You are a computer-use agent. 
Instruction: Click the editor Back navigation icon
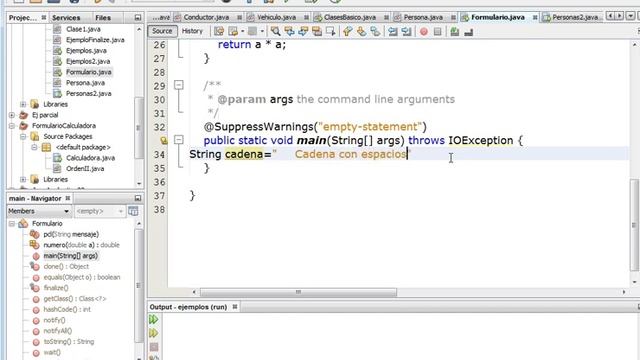click(x=233, y=31)
